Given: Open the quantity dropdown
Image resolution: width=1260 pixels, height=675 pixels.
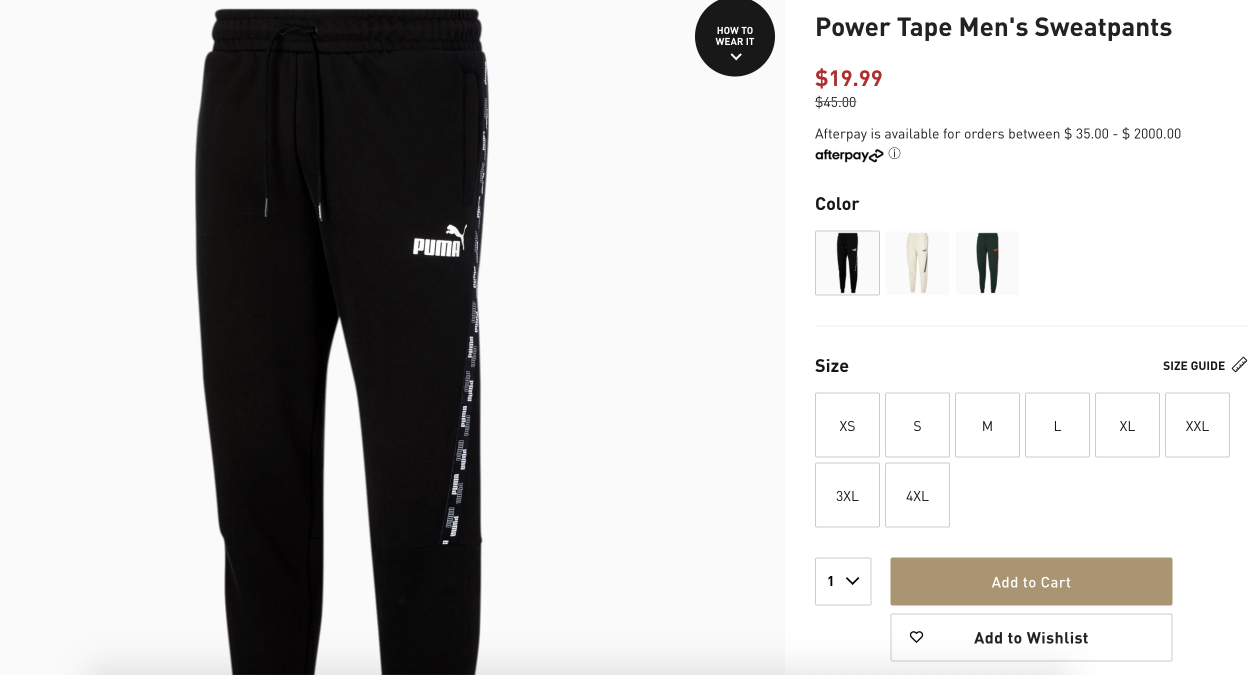Looking at the screenshot, I should click(843, 581).
